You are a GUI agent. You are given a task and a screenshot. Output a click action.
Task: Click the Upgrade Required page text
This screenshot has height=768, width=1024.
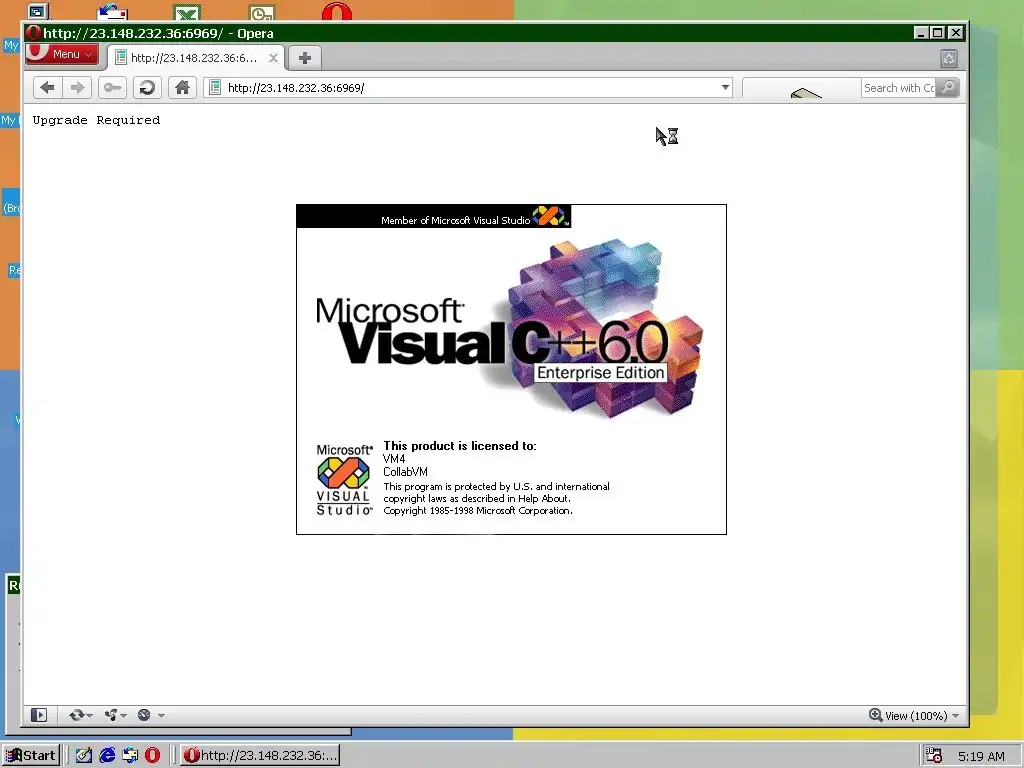(x=96, y=120)
